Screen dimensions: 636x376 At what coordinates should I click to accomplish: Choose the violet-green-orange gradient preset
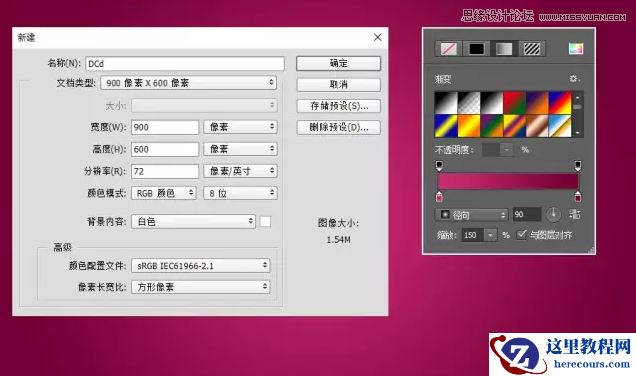coord(492,126)
